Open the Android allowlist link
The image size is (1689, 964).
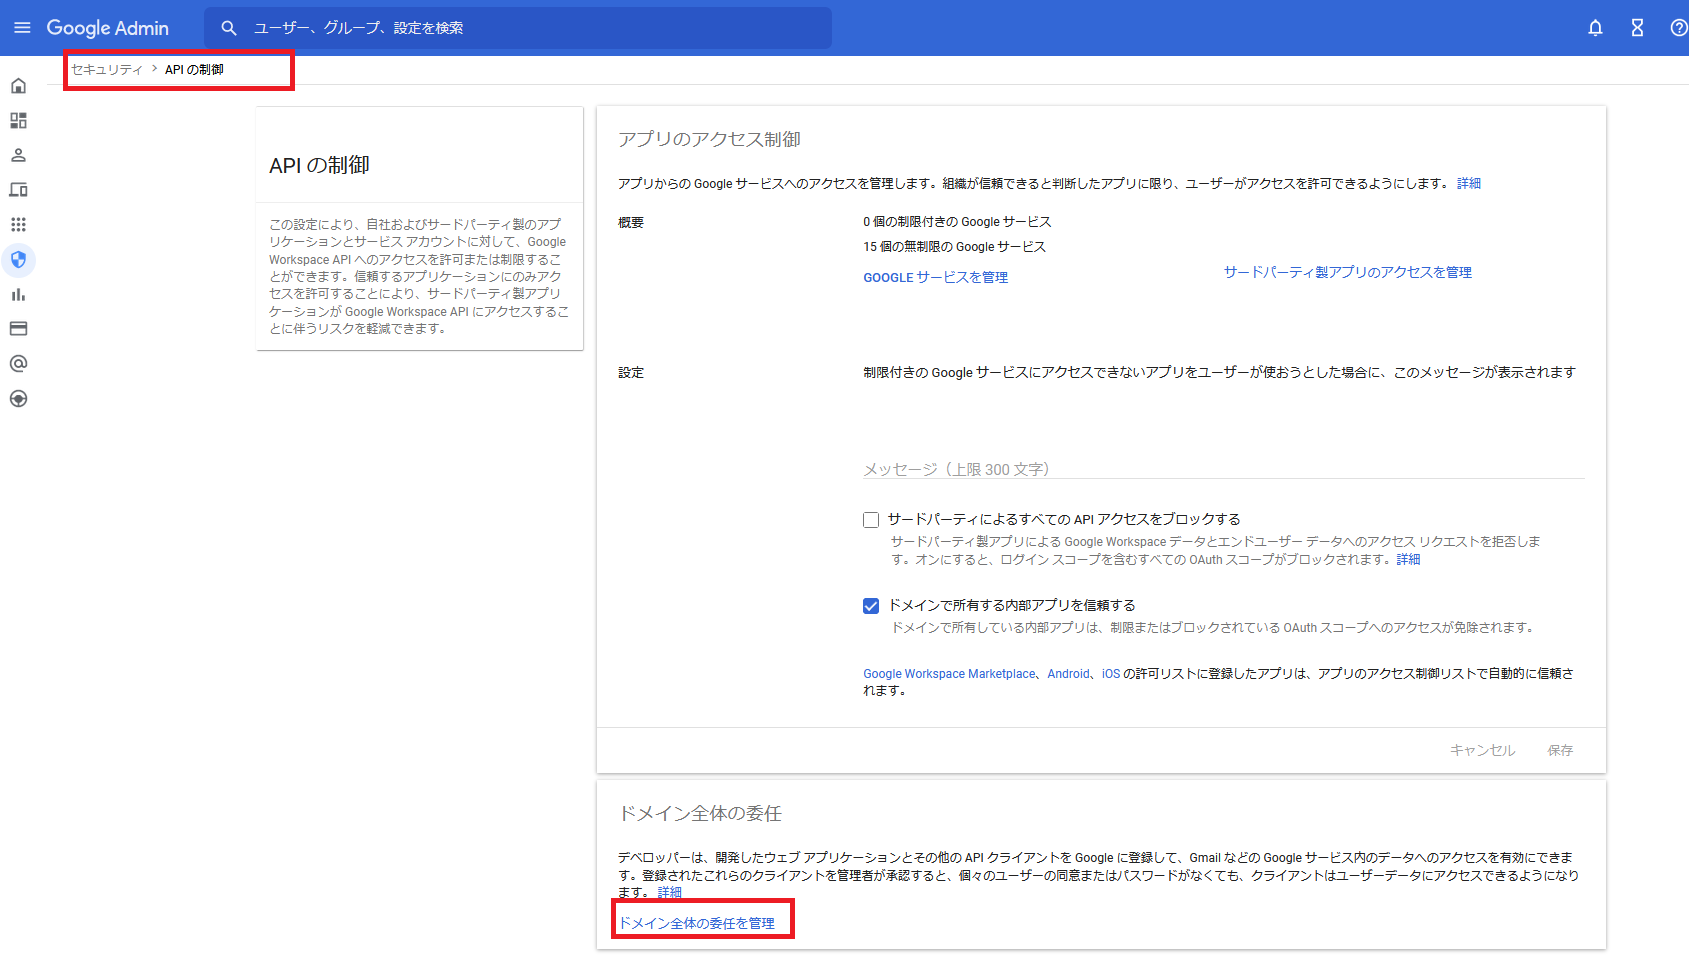pos(1068,674)
